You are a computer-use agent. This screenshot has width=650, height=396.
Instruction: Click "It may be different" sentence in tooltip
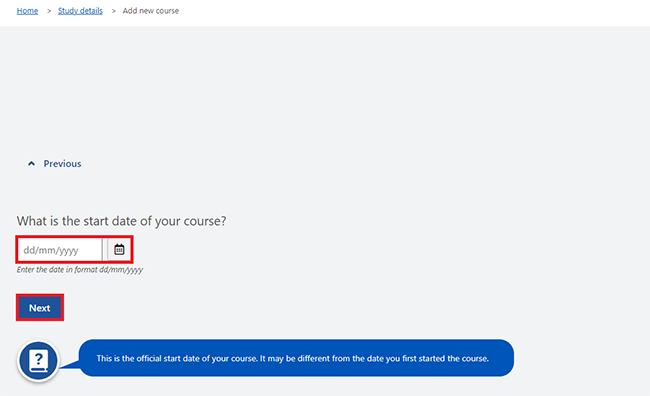tap(374, 358)
